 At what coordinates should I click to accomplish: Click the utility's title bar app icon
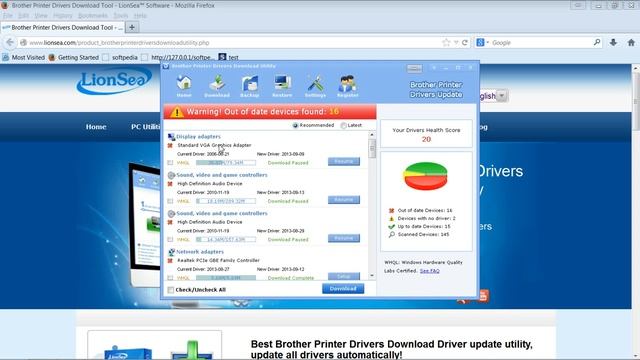click(166, 67)
